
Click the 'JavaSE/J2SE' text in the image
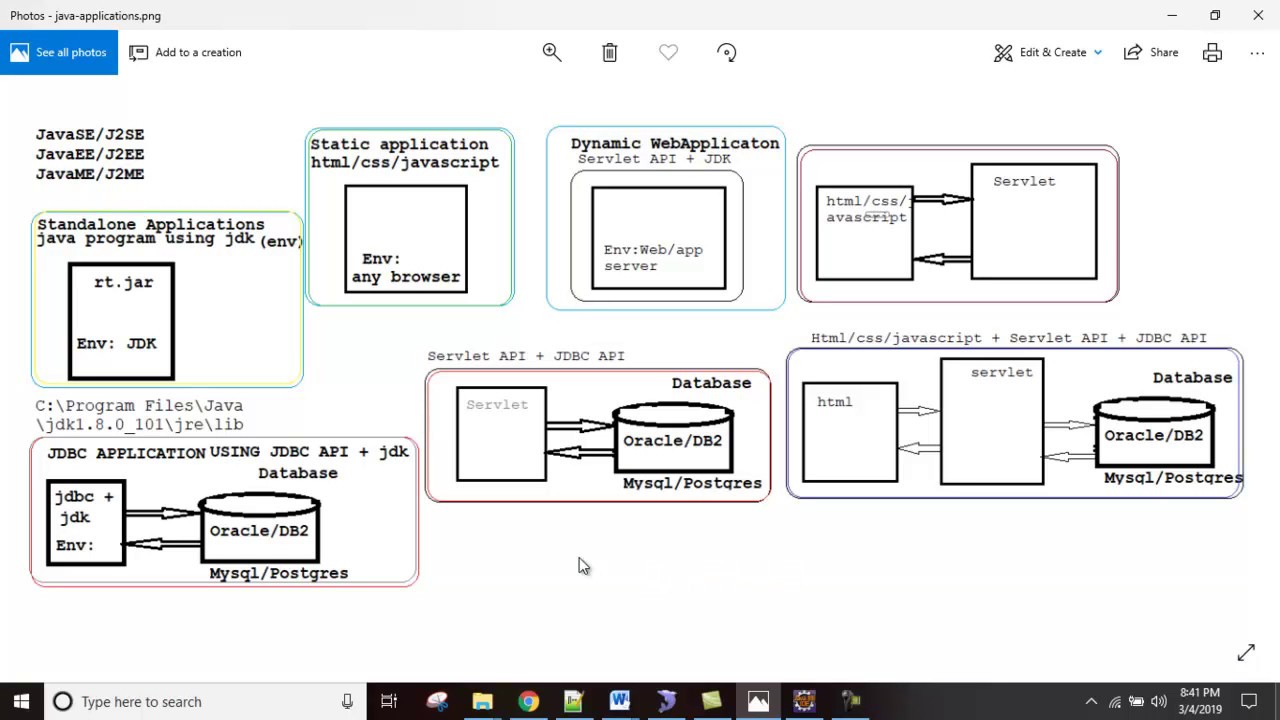point(90,134)
